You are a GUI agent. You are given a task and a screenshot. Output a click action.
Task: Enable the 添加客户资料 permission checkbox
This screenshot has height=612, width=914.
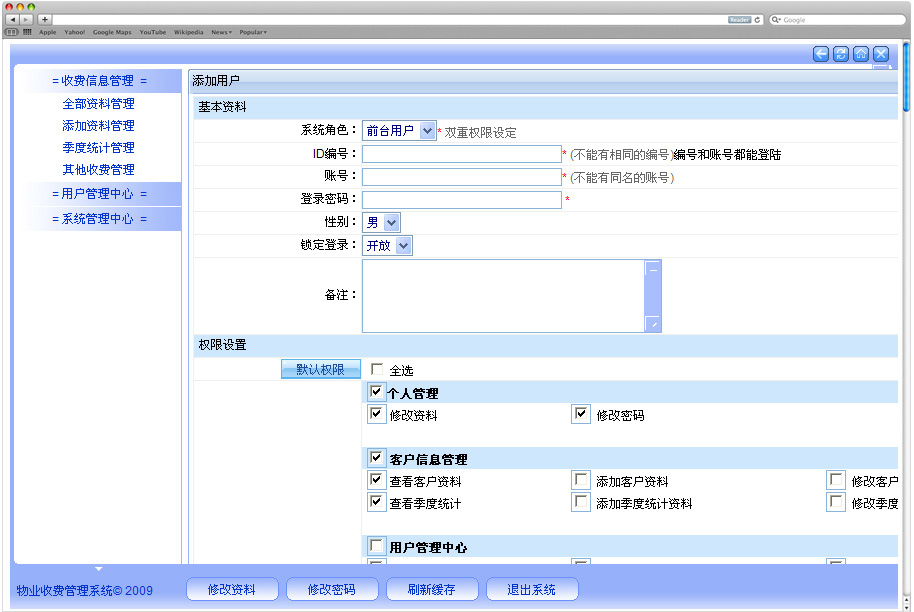(581, 481)
